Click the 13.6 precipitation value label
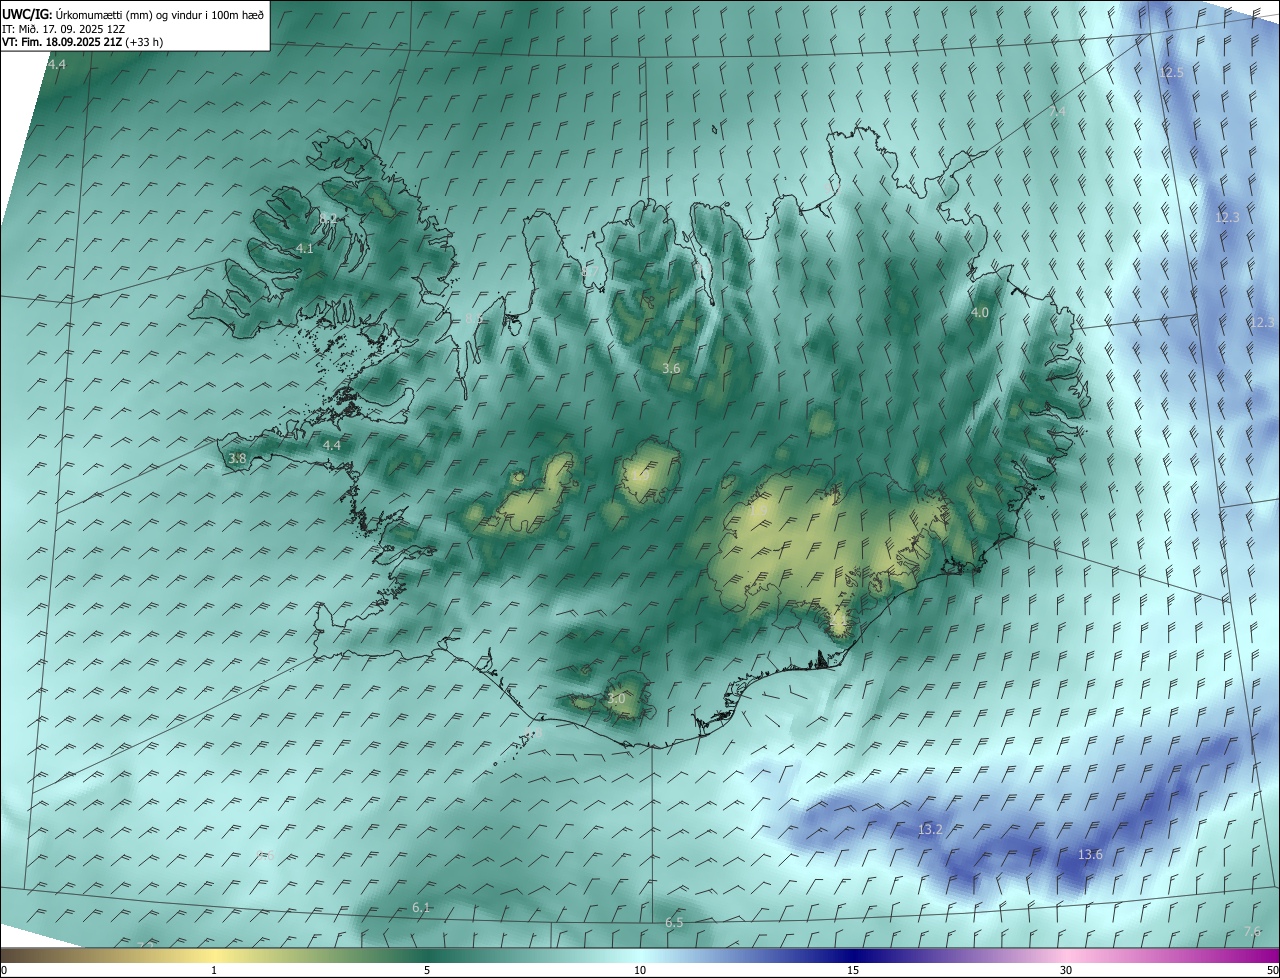The image size is (1280, 978). [1090, 854]
